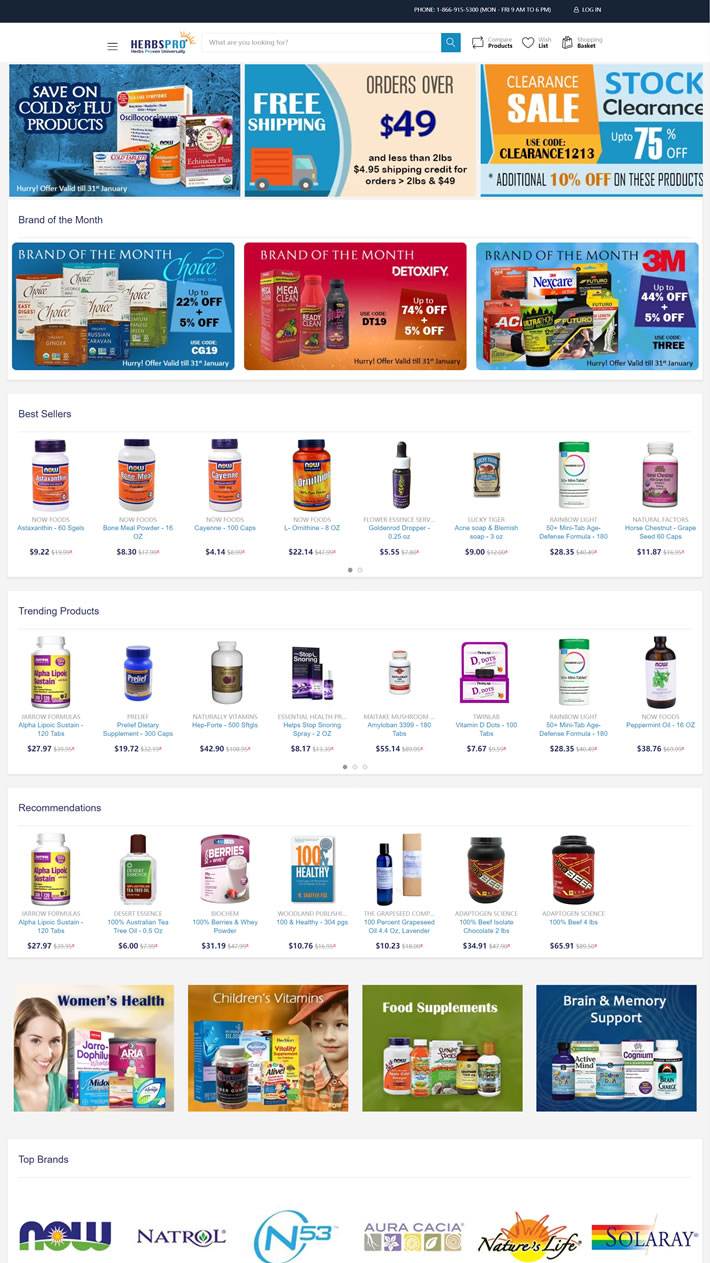This screenshot has width=710, height=1263.
Task: Open Compare Products icon
Action: tap(478, 43)
